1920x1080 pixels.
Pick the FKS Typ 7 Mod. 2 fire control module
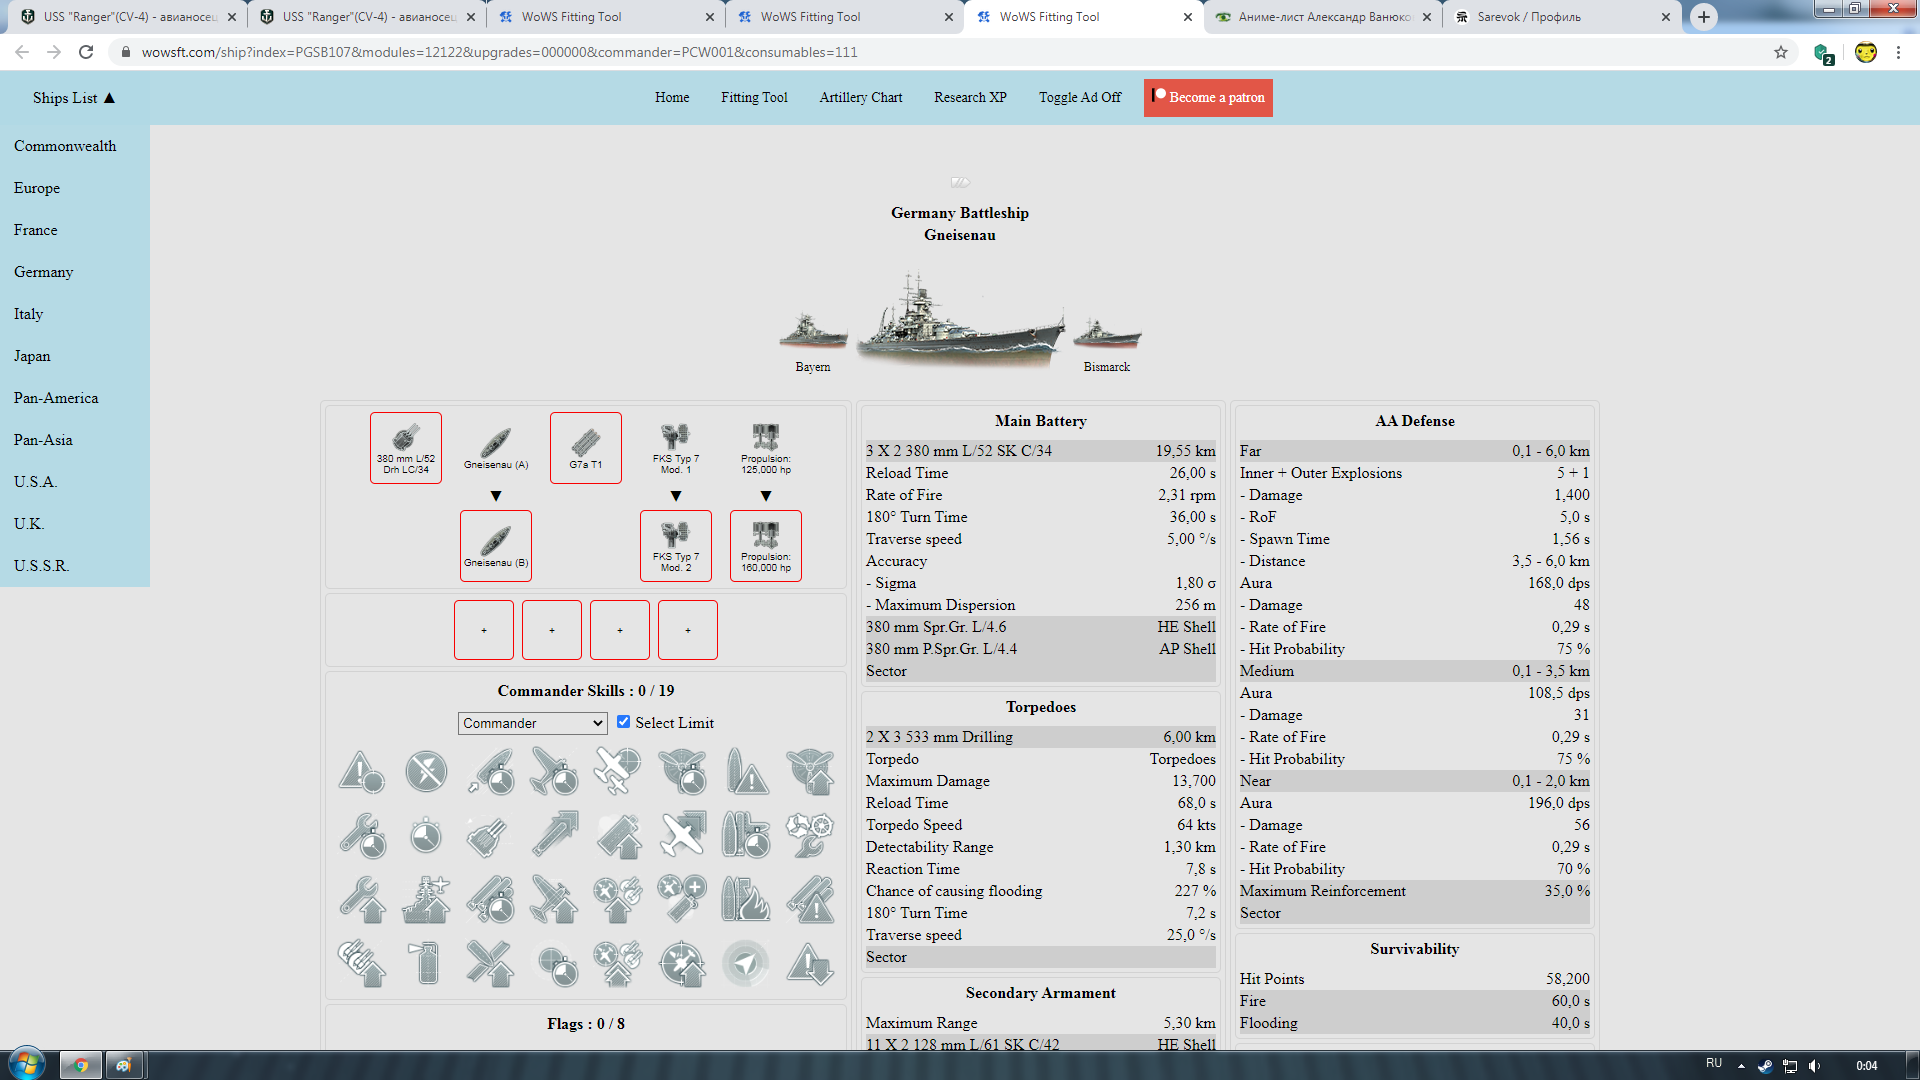point(675,545)
